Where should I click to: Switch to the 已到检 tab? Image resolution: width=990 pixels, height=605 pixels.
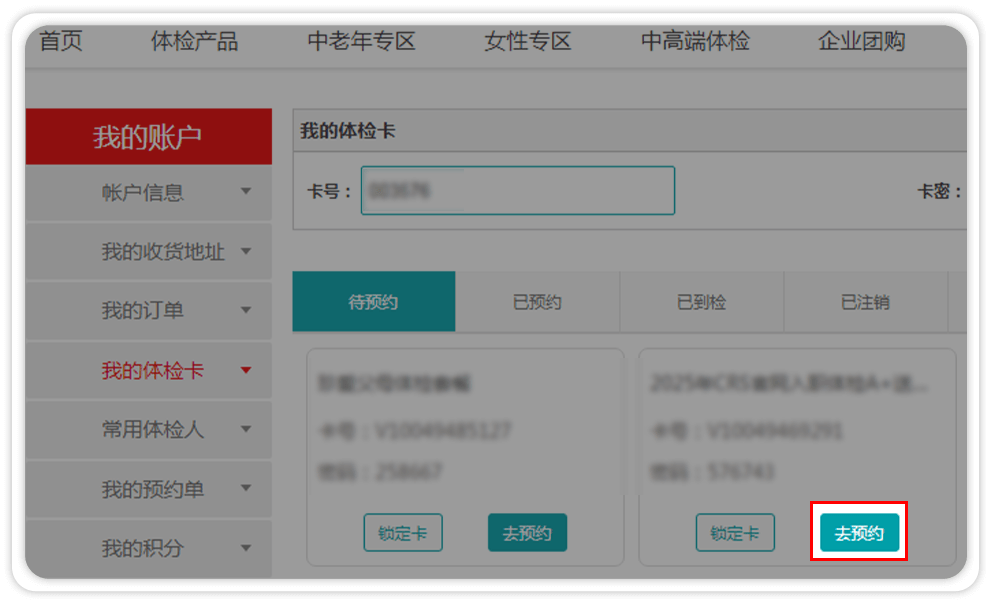701,302
